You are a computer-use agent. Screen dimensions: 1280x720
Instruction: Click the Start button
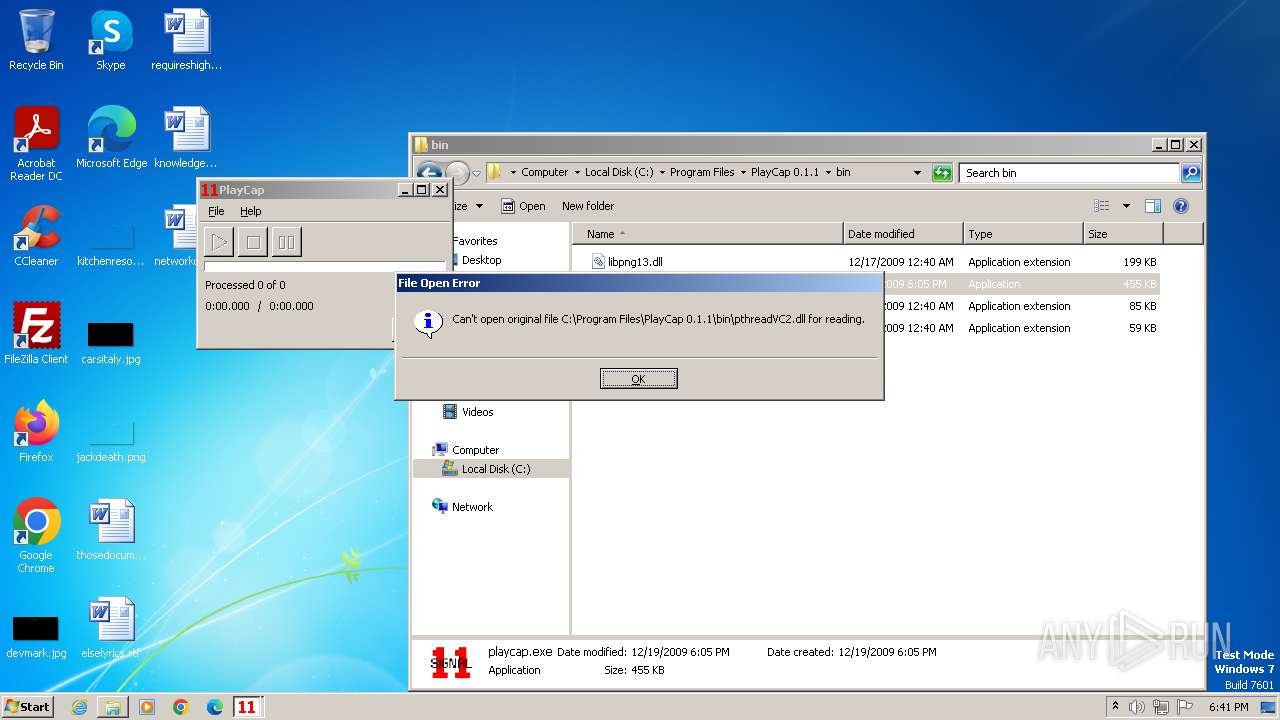(x=28, y=706)
